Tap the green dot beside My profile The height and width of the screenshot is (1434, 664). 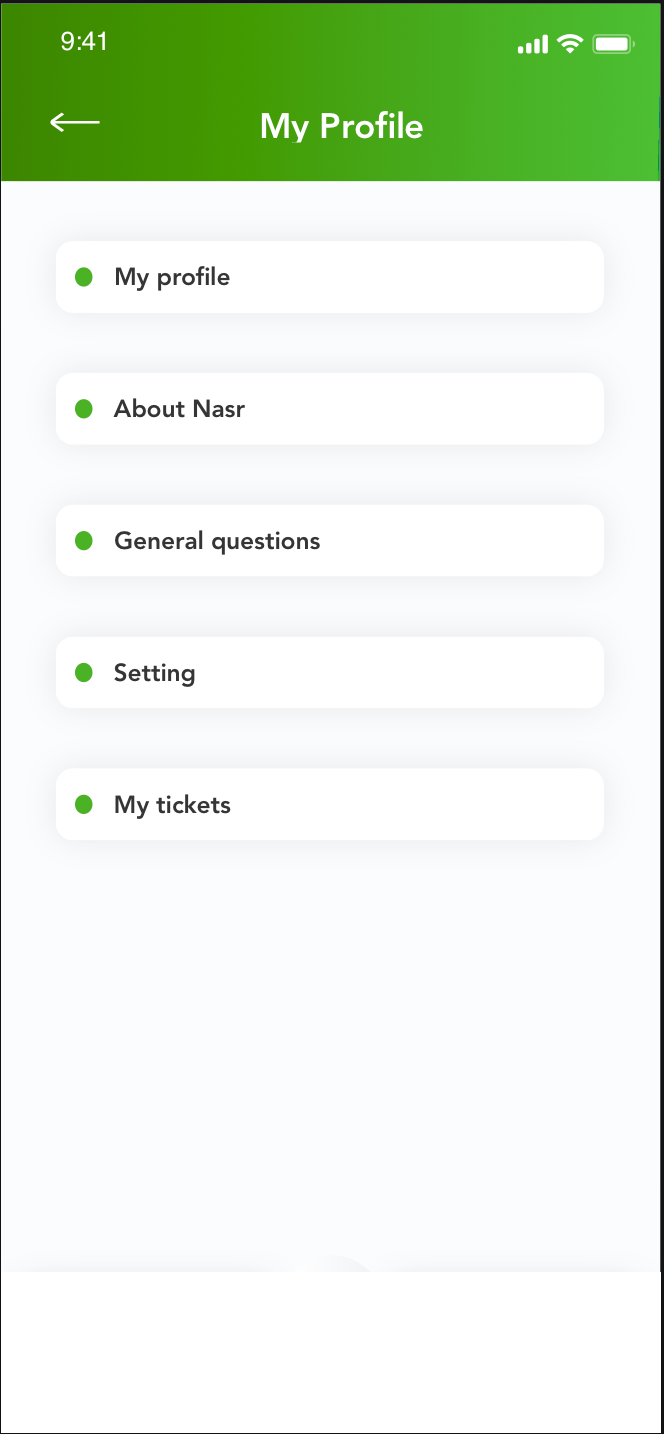click(84, 277)
